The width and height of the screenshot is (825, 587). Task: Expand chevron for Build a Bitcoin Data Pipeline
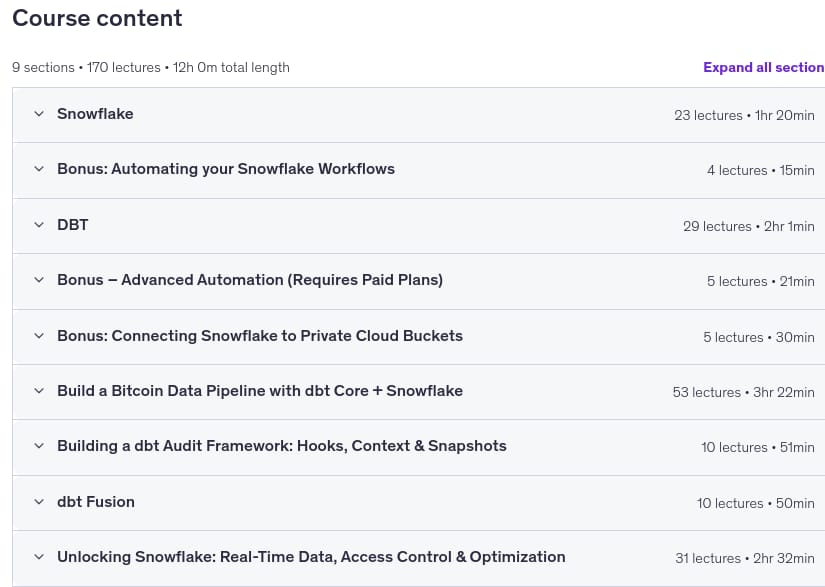39,391
